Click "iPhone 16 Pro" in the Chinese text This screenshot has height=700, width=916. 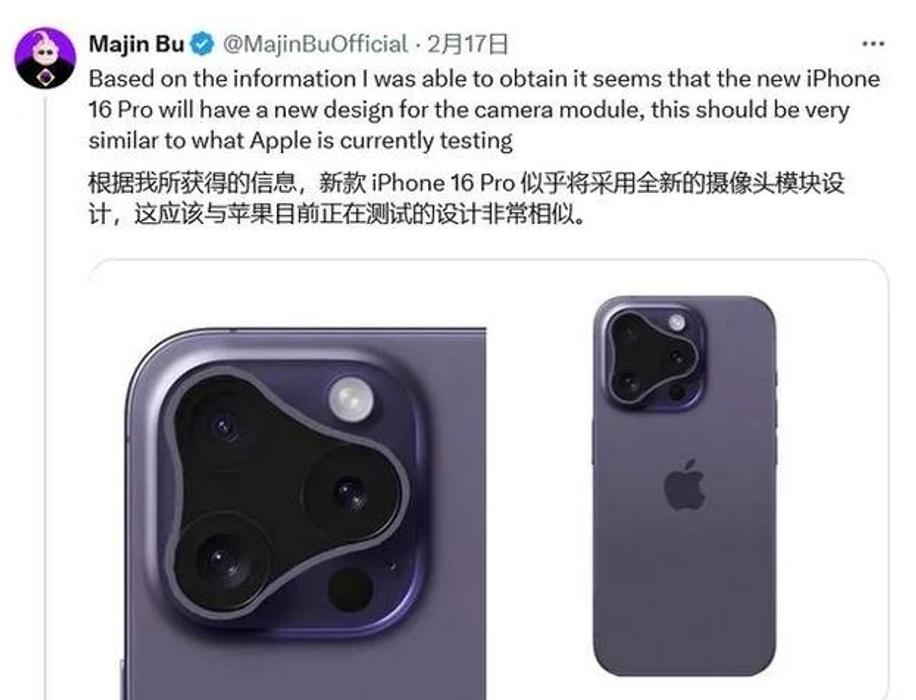[443, 183]
